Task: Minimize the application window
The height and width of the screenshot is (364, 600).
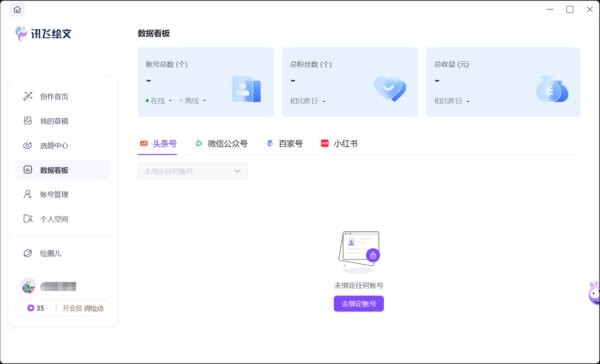Action: pos(550,10)
